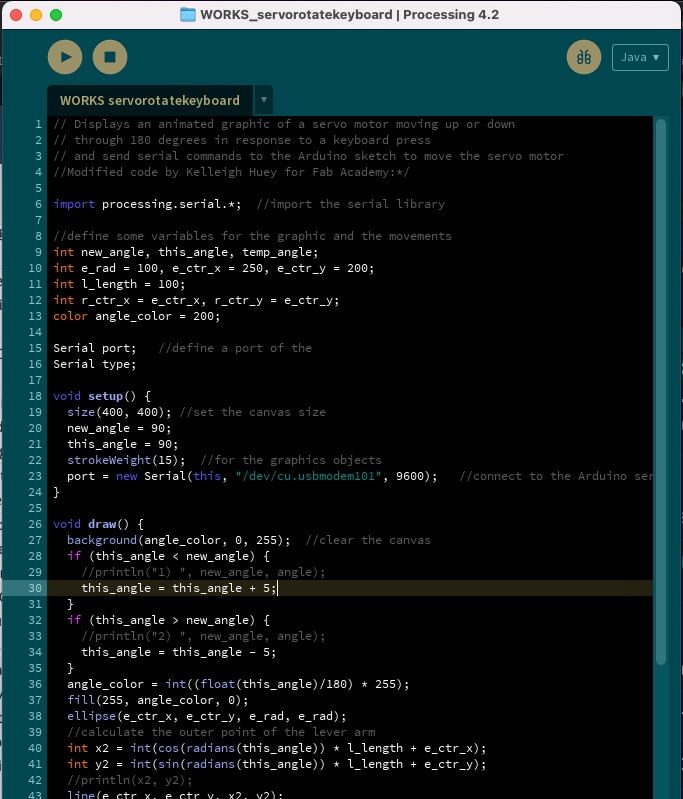Viewport: 683px width, 799px height.
Task: Click line number 1 in the gutter
Action: coord(38,124)
